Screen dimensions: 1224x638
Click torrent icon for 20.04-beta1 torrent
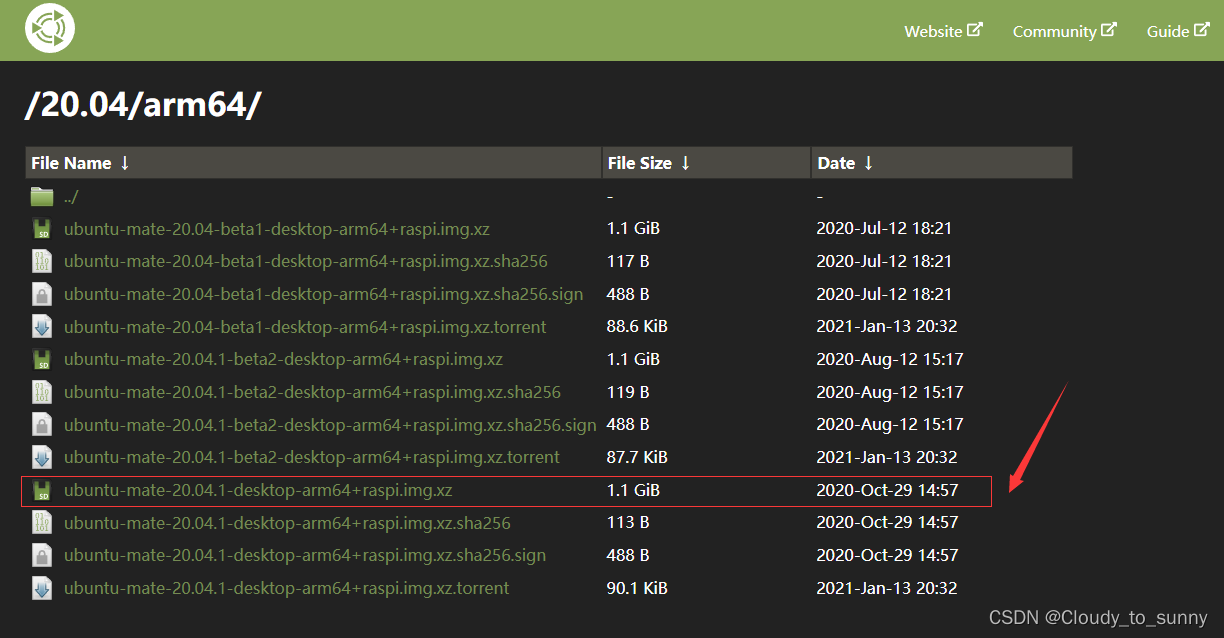(41, 327)
